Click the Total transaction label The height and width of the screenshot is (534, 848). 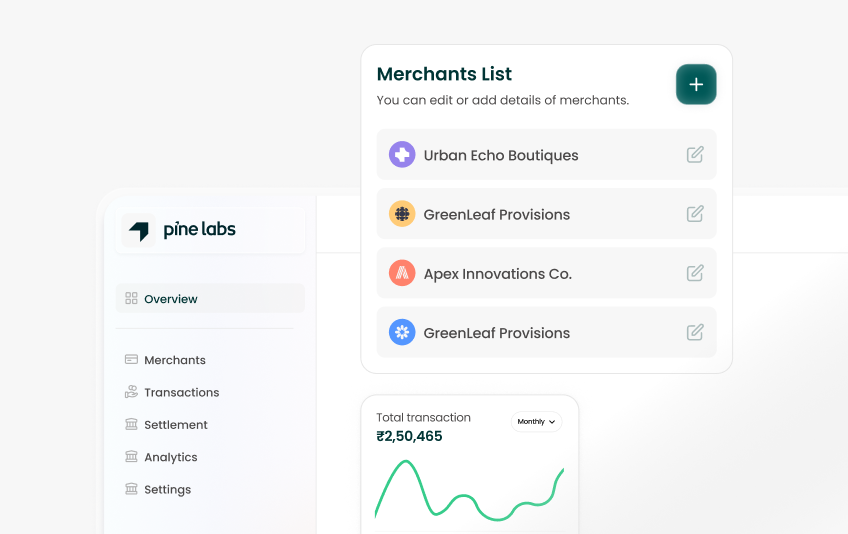click(423, 418)
